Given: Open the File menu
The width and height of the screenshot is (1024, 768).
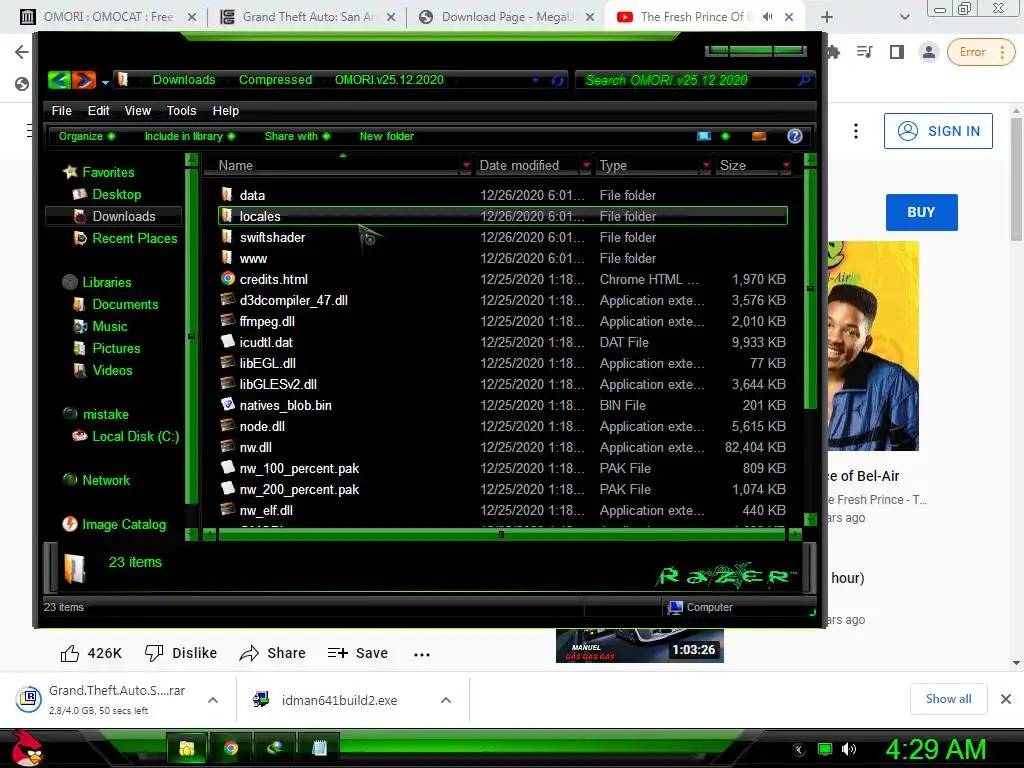Looking at the screenshot, I should [61, 111].
